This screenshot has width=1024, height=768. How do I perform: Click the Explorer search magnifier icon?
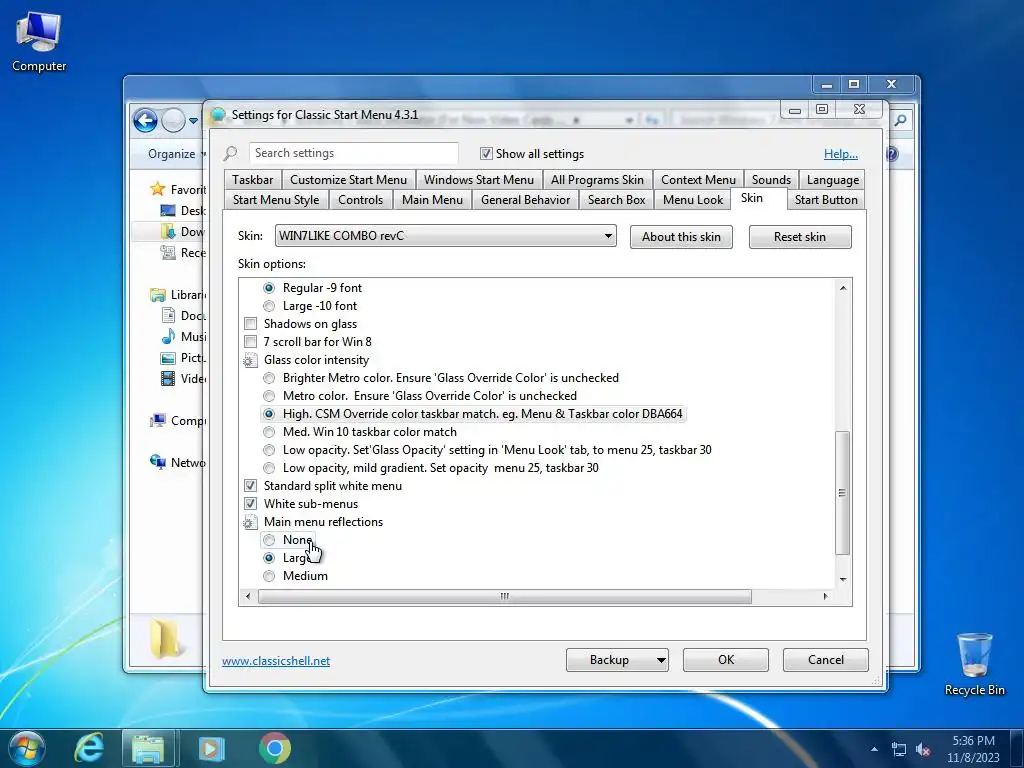(x=901, y=120)
